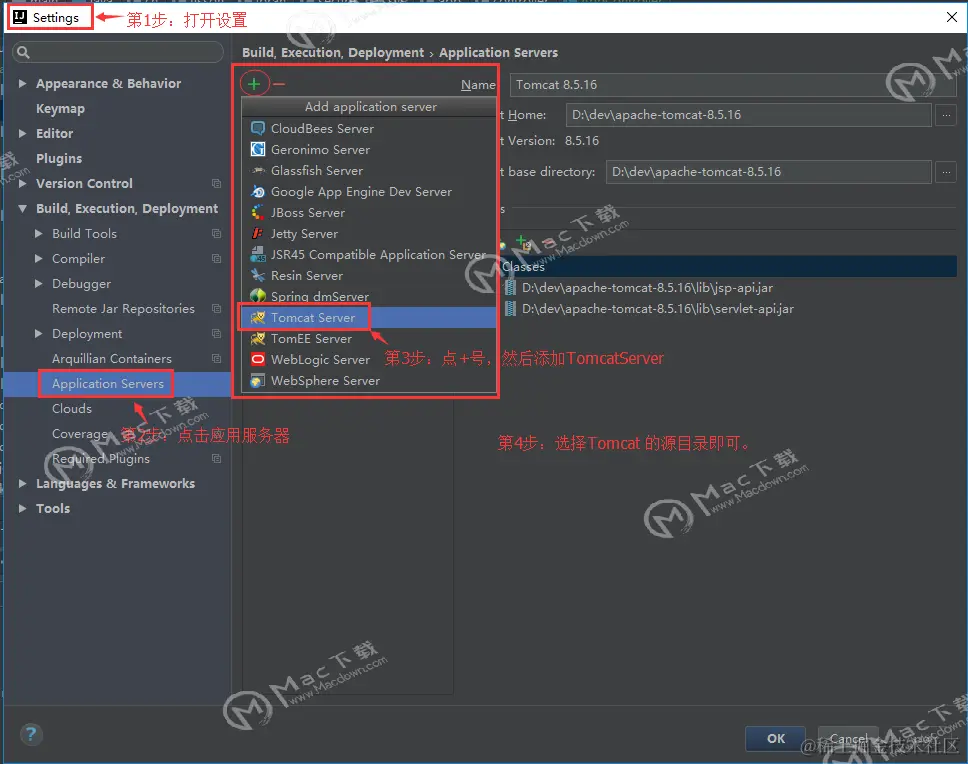Click the Cancel button
The width and height of the screenshot is (968, 764).
click(848, 739)
